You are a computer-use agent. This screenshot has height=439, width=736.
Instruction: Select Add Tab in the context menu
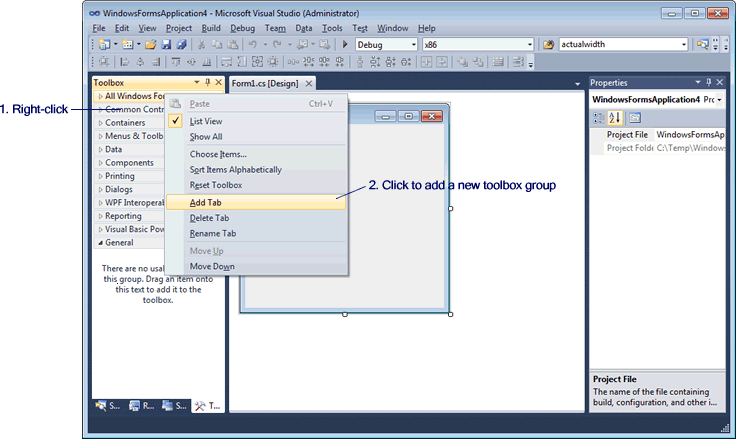(x=206, y=202)
